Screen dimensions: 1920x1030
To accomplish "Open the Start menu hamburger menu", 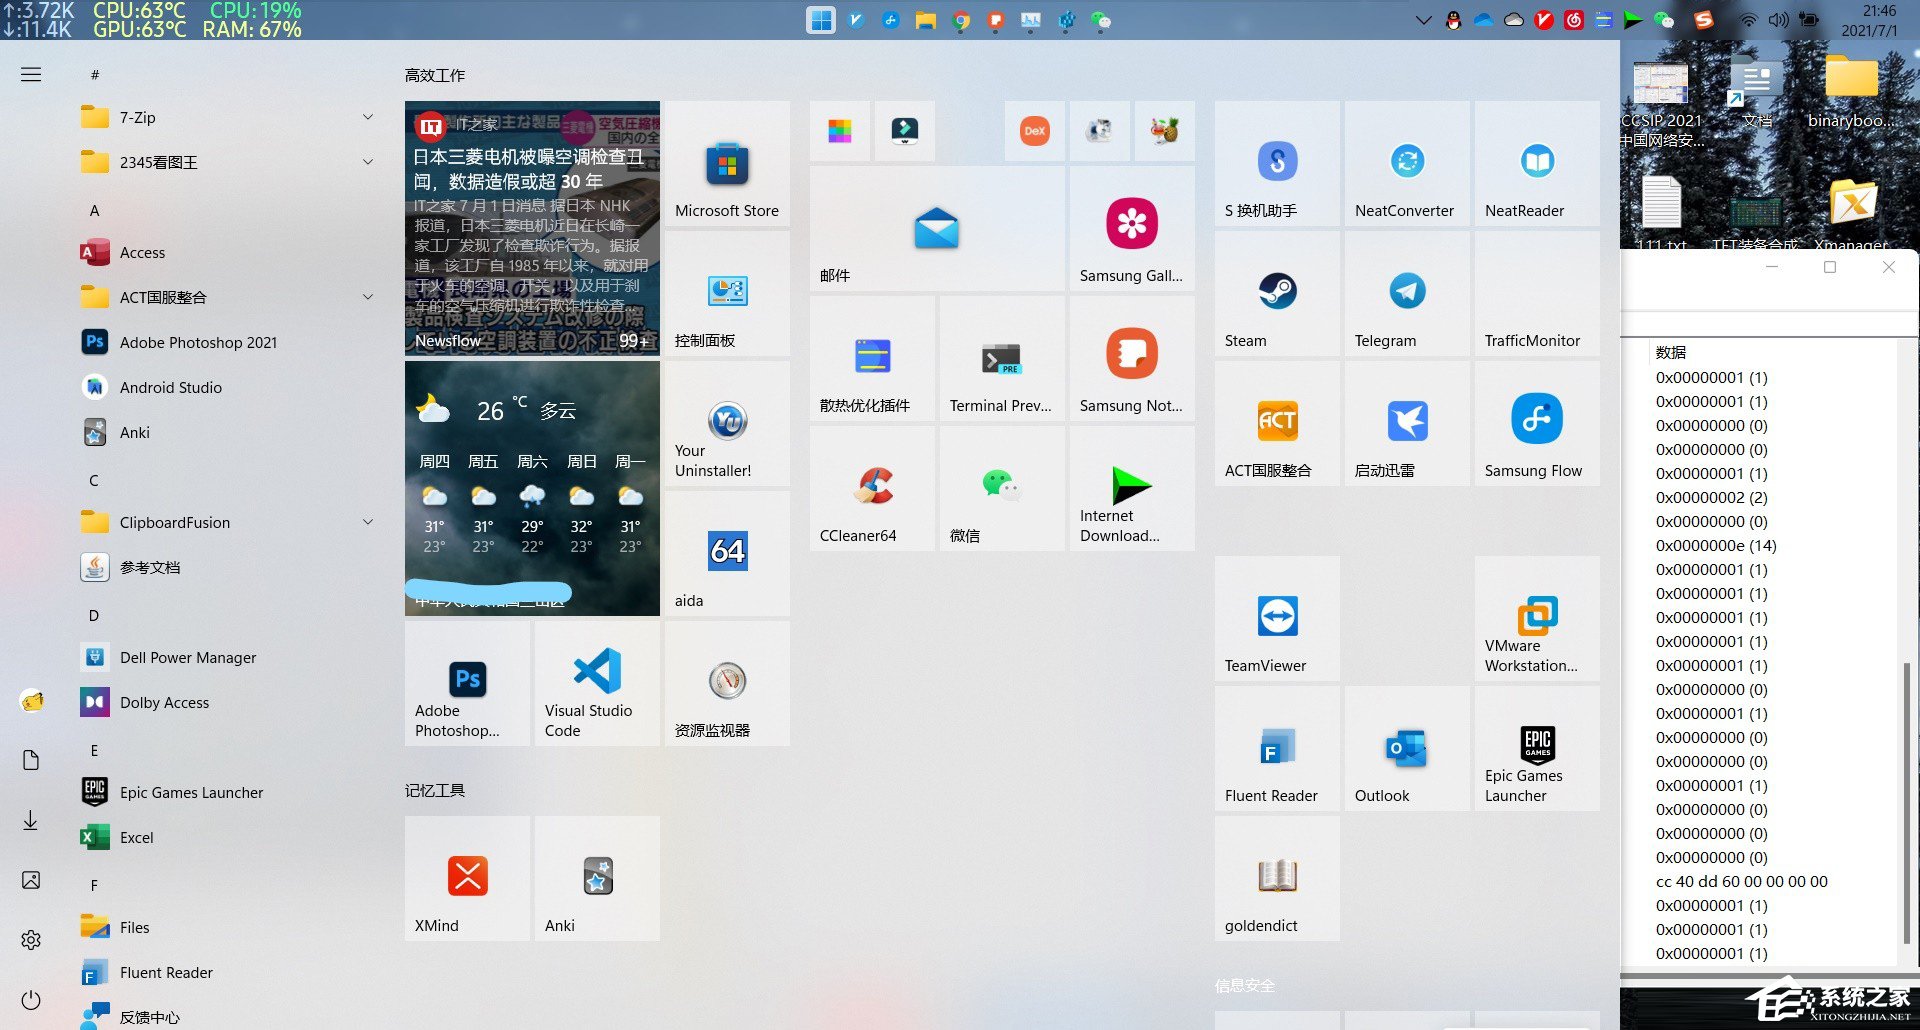I will (30, 74).
